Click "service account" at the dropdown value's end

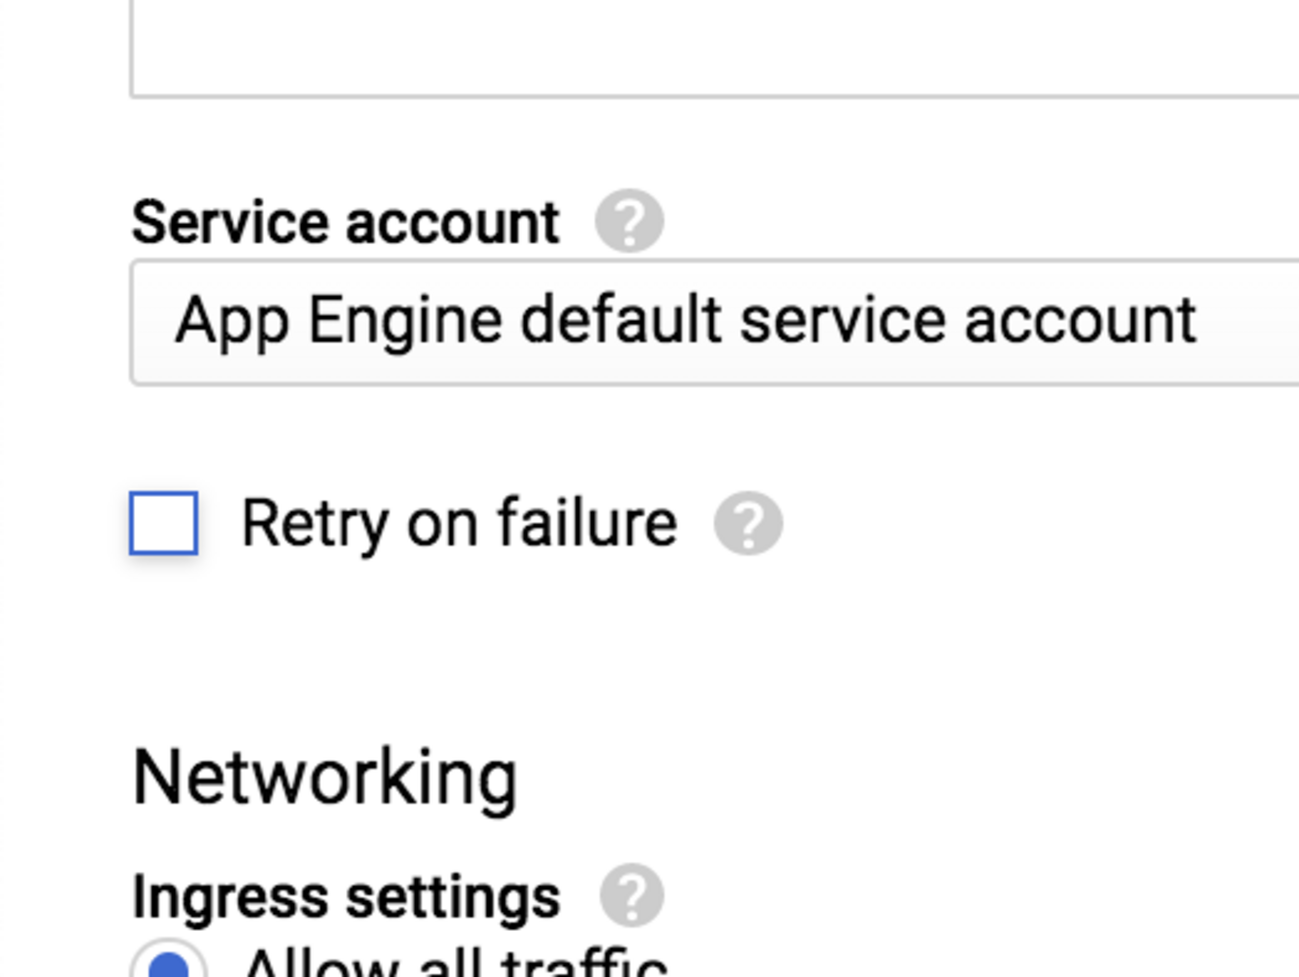click(x=967, y=320)
